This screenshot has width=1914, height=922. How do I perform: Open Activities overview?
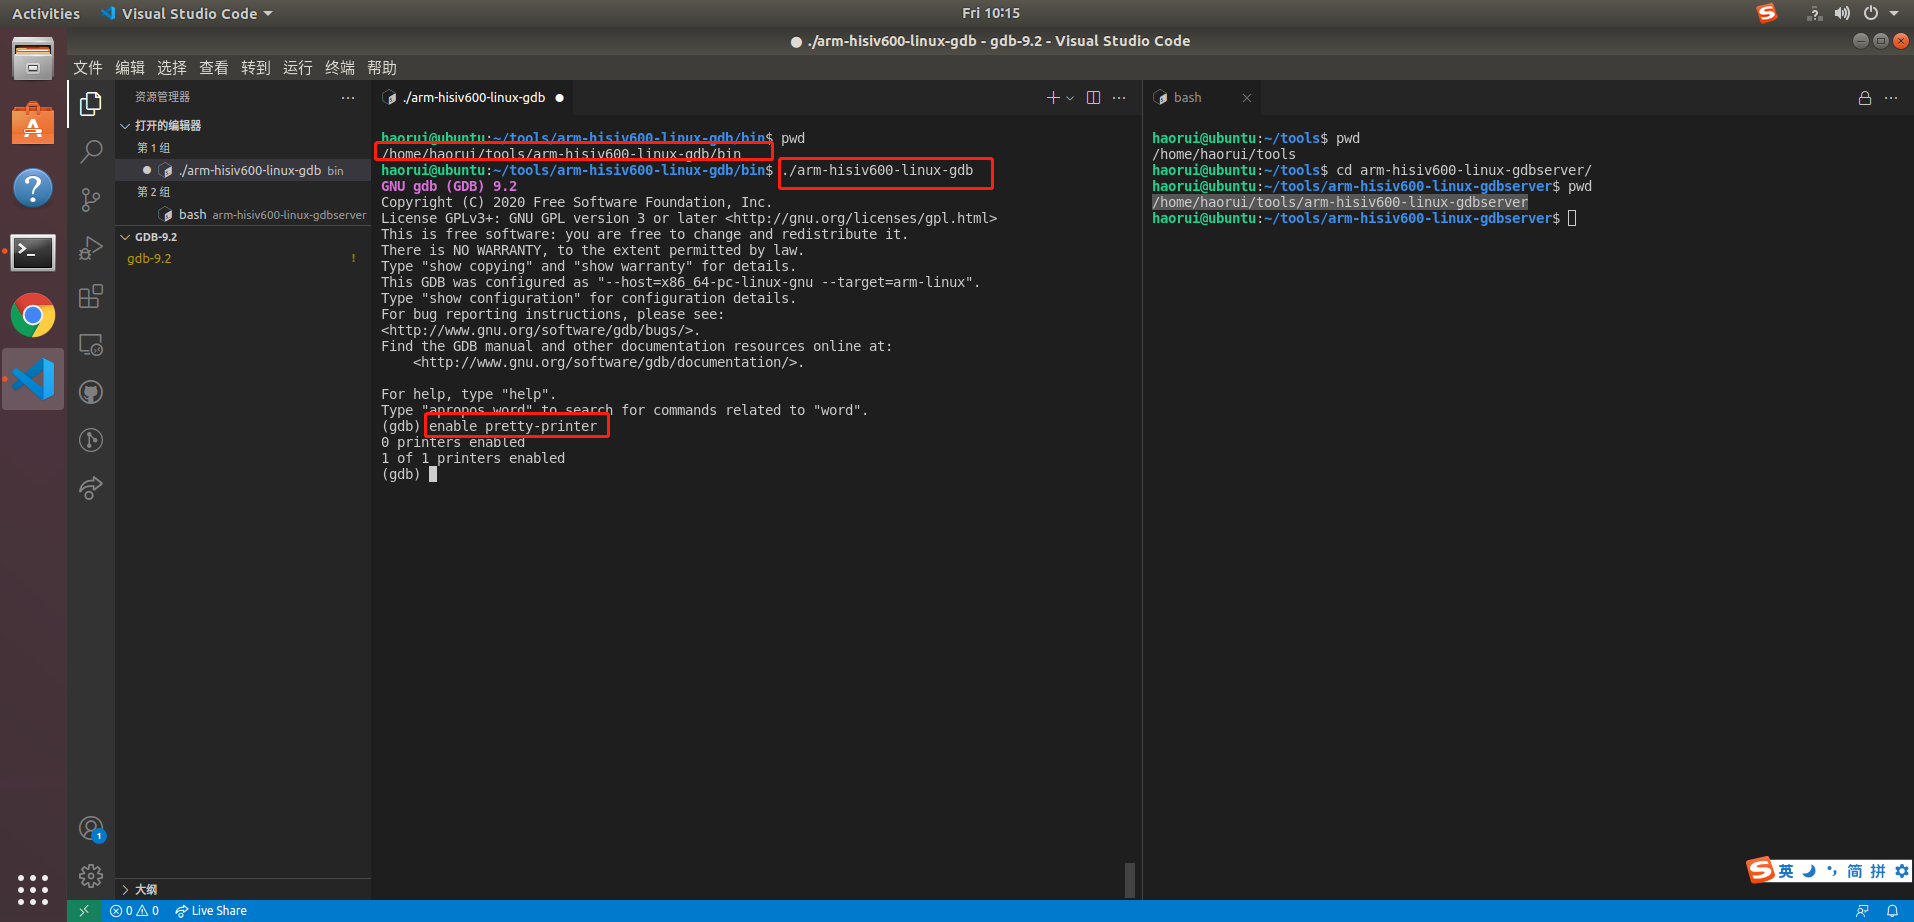46,14
